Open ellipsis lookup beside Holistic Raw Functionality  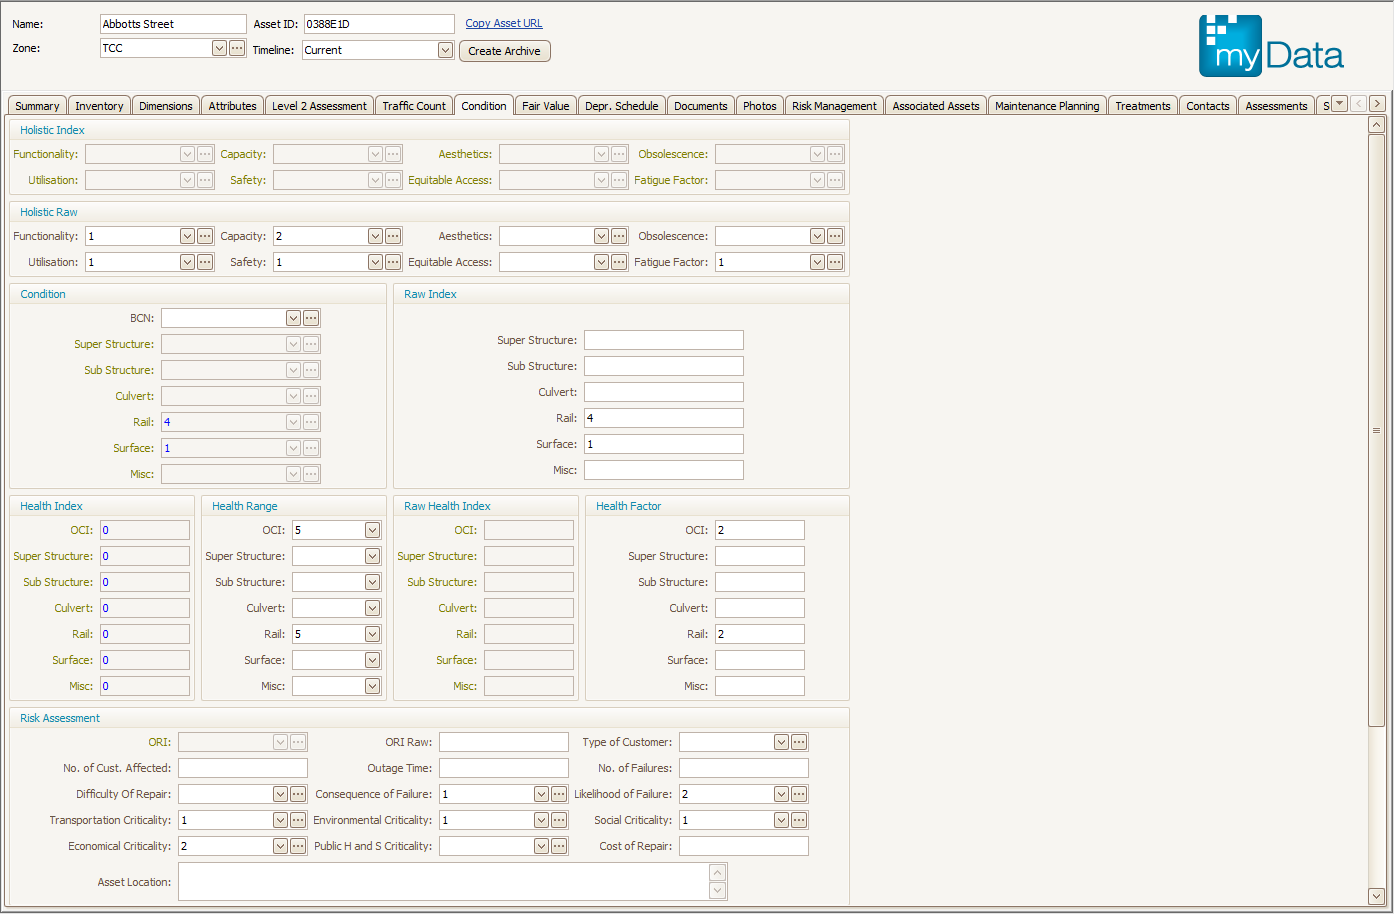pyautogui.click(x=205, y=236)
